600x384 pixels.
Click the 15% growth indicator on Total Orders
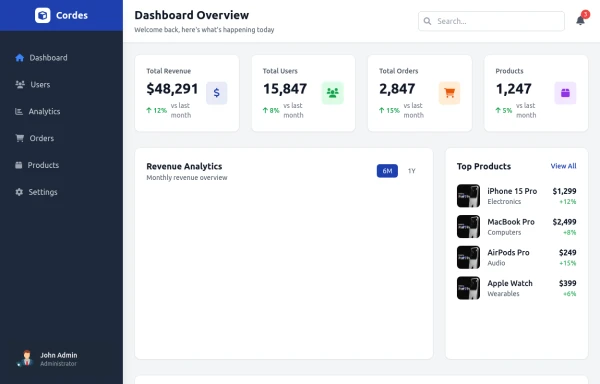coord(389,110)
